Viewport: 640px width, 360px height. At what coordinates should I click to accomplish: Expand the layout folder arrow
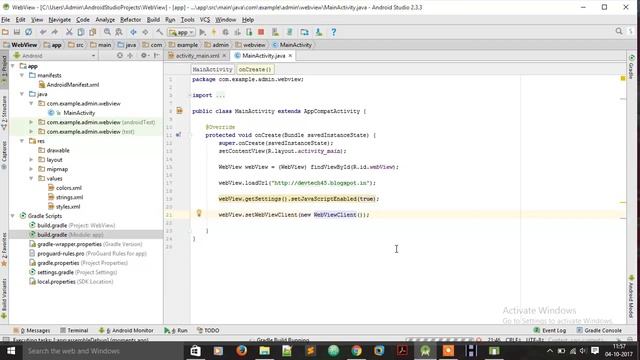31,160
